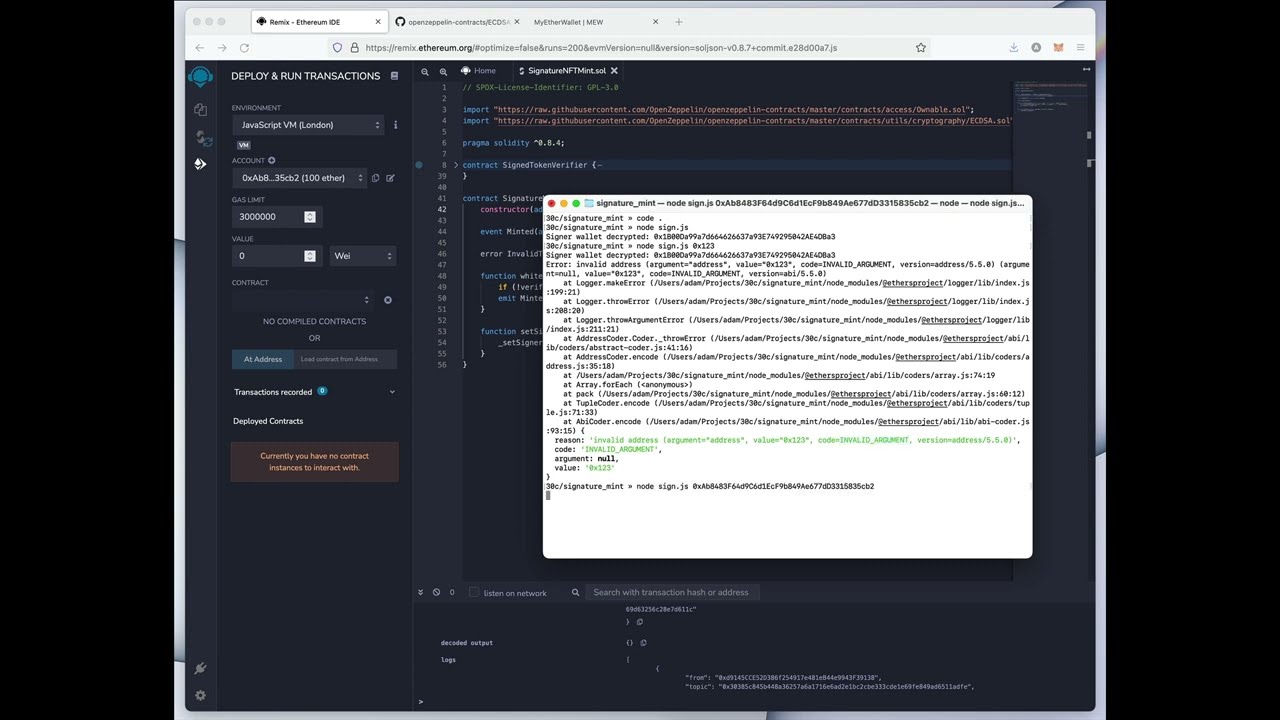
Task: Click the Value amount field
Action: (277, 256)
